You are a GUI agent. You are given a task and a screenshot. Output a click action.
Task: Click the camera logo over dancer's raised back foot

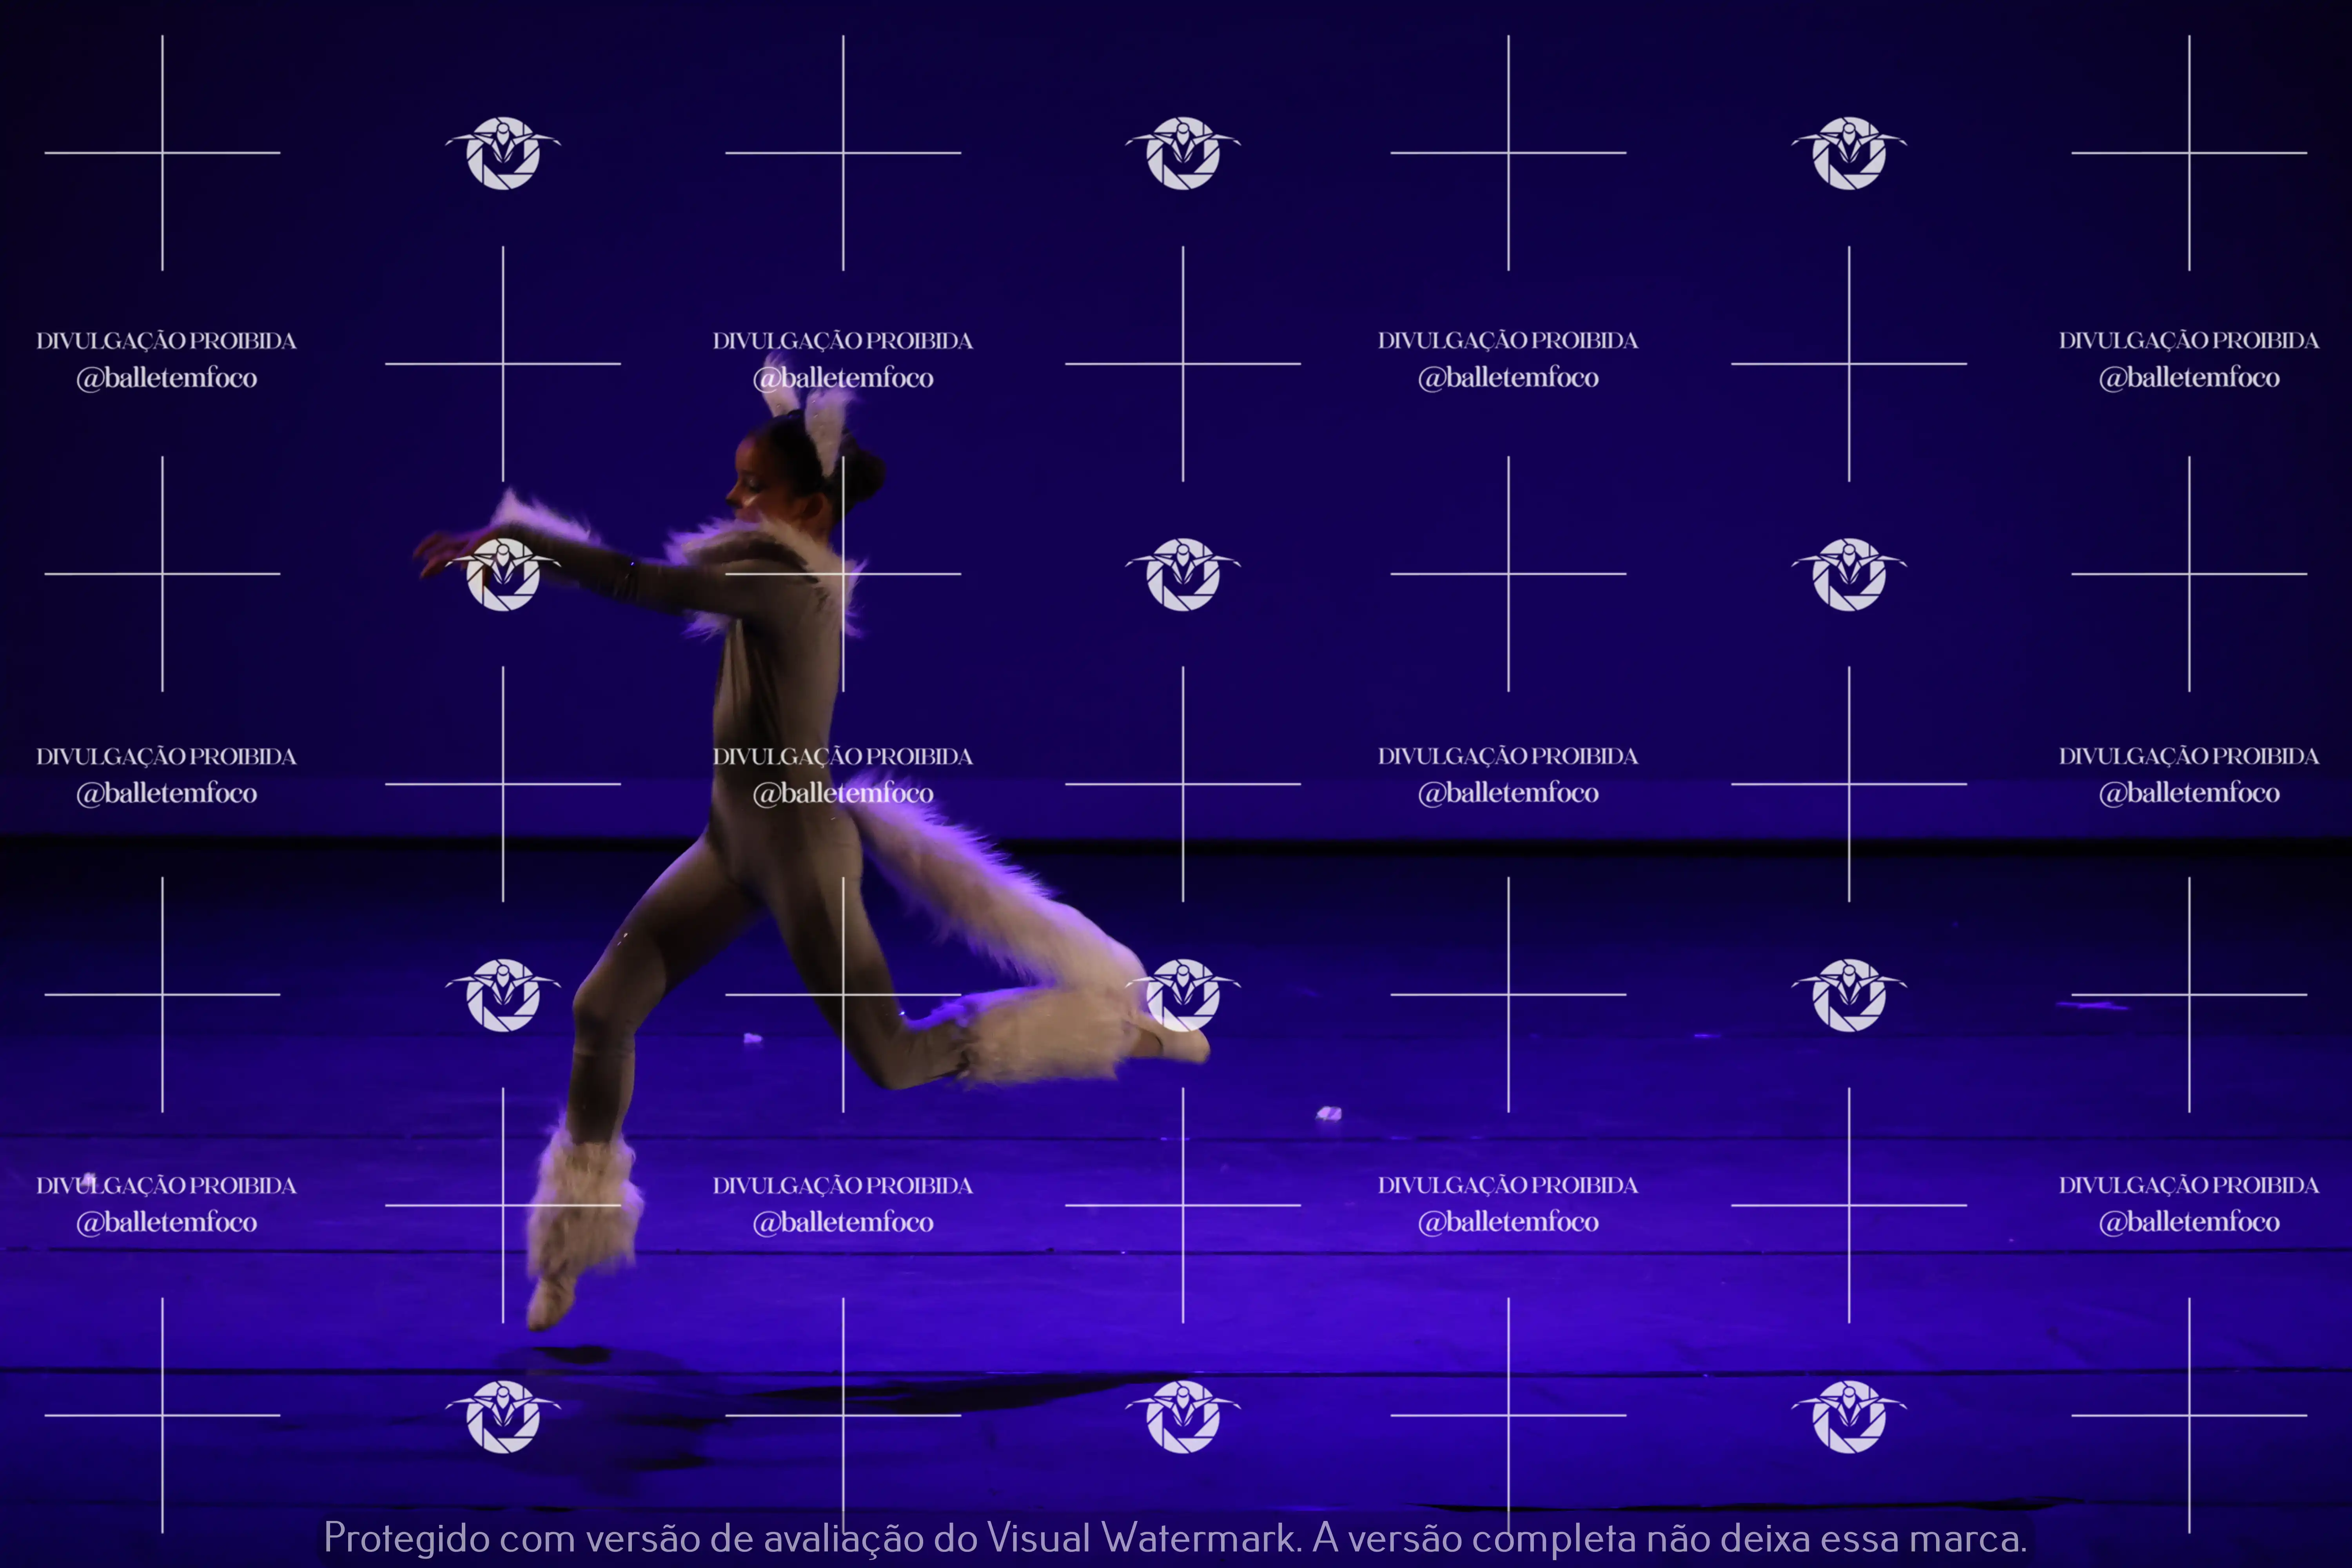(x=1183, y=995)
